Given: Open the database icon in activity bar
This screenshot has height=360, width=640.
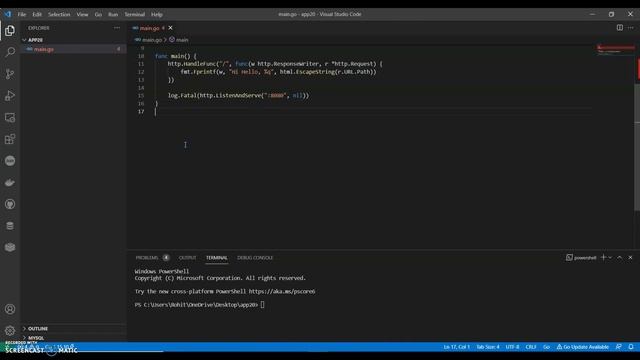Looking at the screenshot, I should coord(10,226).
